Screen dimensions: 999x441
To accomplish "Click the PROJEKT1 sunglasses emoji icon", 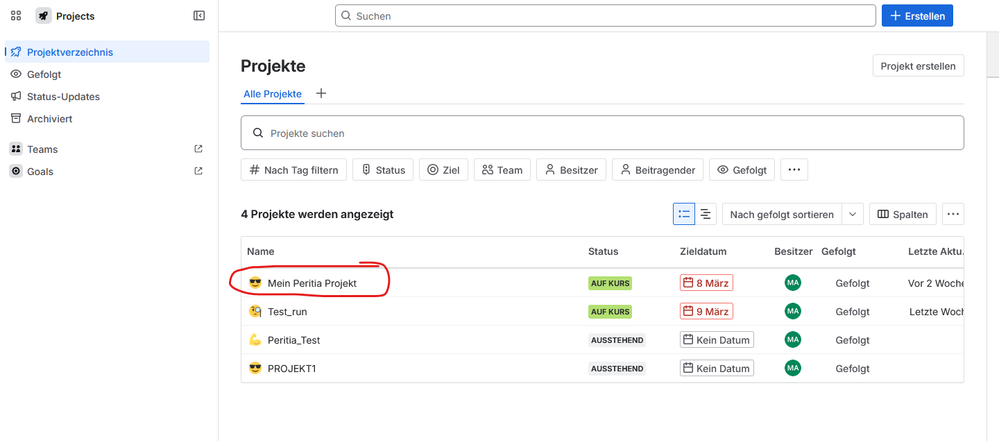I will point(255,368).
